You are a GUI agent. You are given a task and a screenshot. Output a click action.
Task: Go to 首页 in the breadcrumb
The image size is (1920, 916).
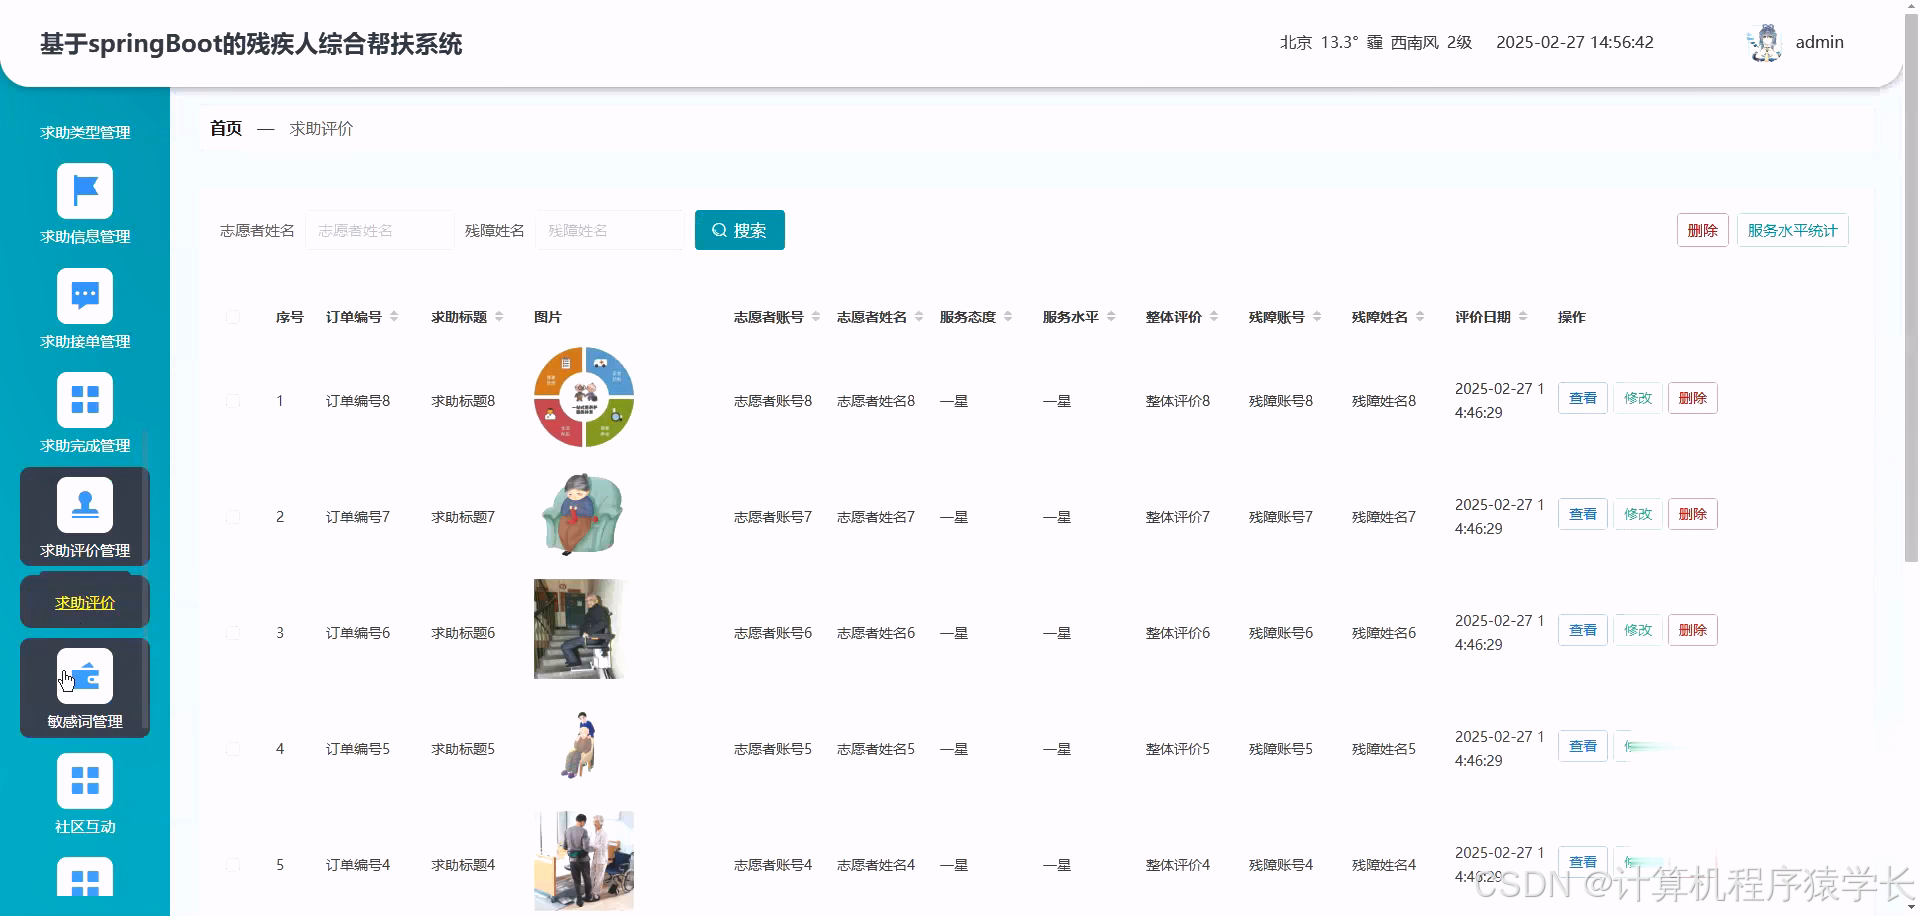pyautogui.click(x=225, y=128)
